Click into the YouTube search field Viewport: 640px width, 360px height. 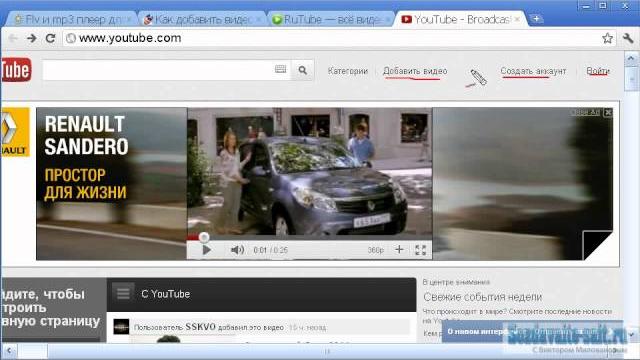pyautogui.click(x=159, y=70)
